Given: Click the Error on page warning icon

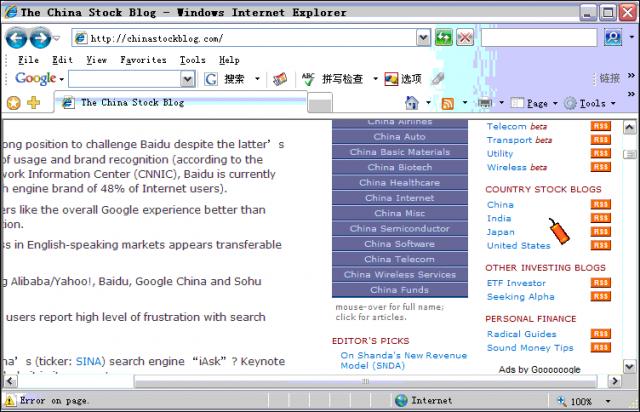Looking at the screenshot, I should 10,400.
